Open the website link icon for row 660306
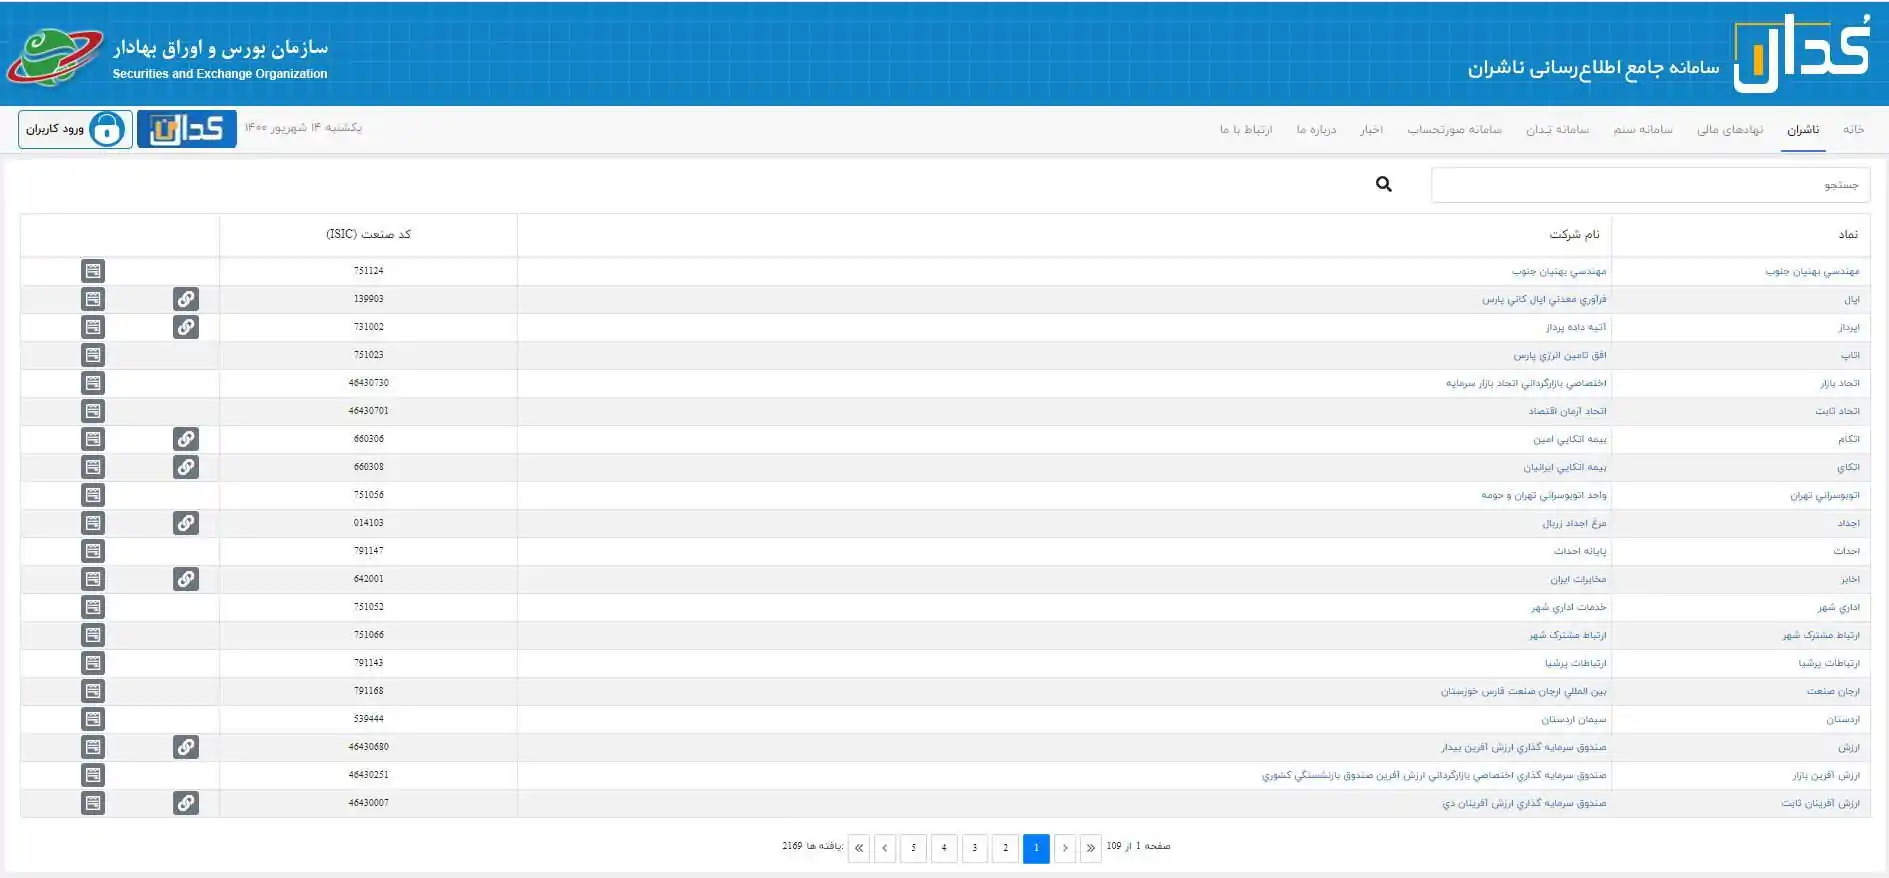Screen dimensions: 1889x878 (x=186, y=439)
